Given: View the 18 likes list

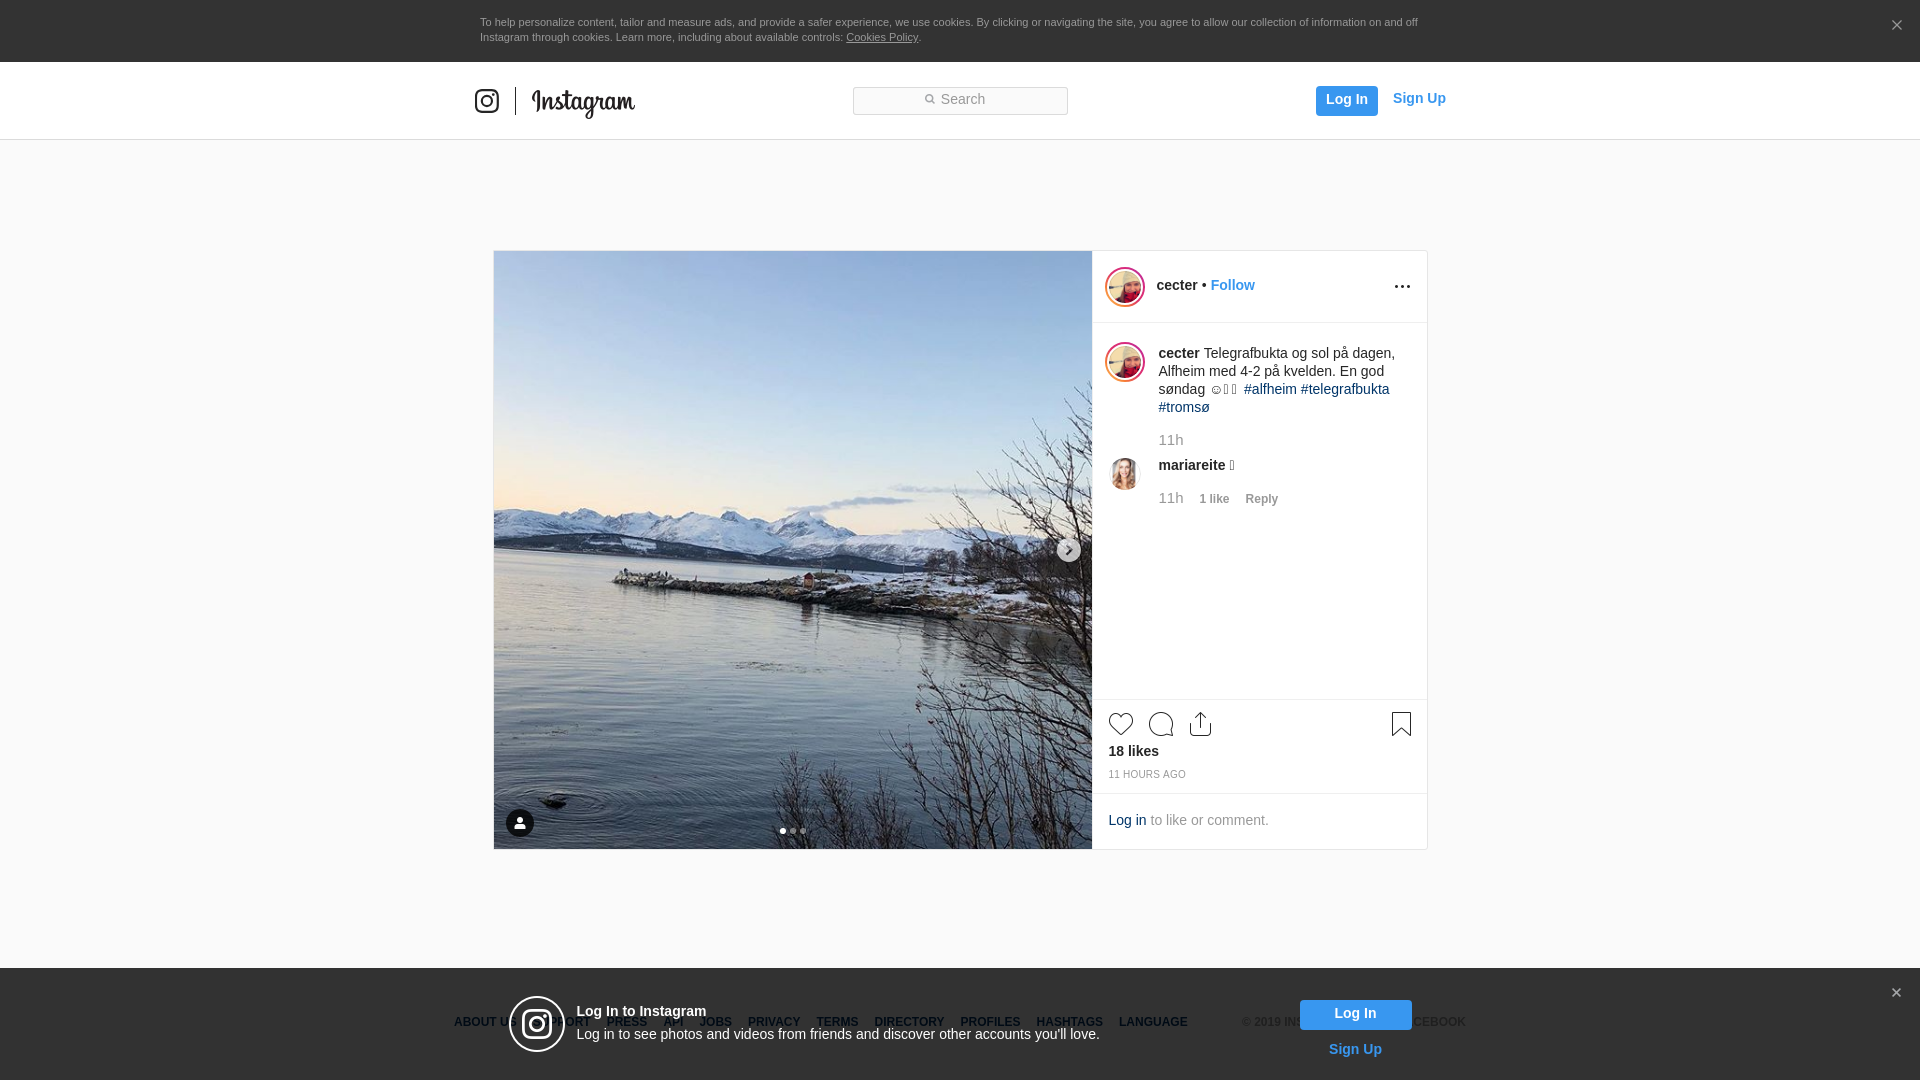Looking at the screenshot, I should point(1133,751).
